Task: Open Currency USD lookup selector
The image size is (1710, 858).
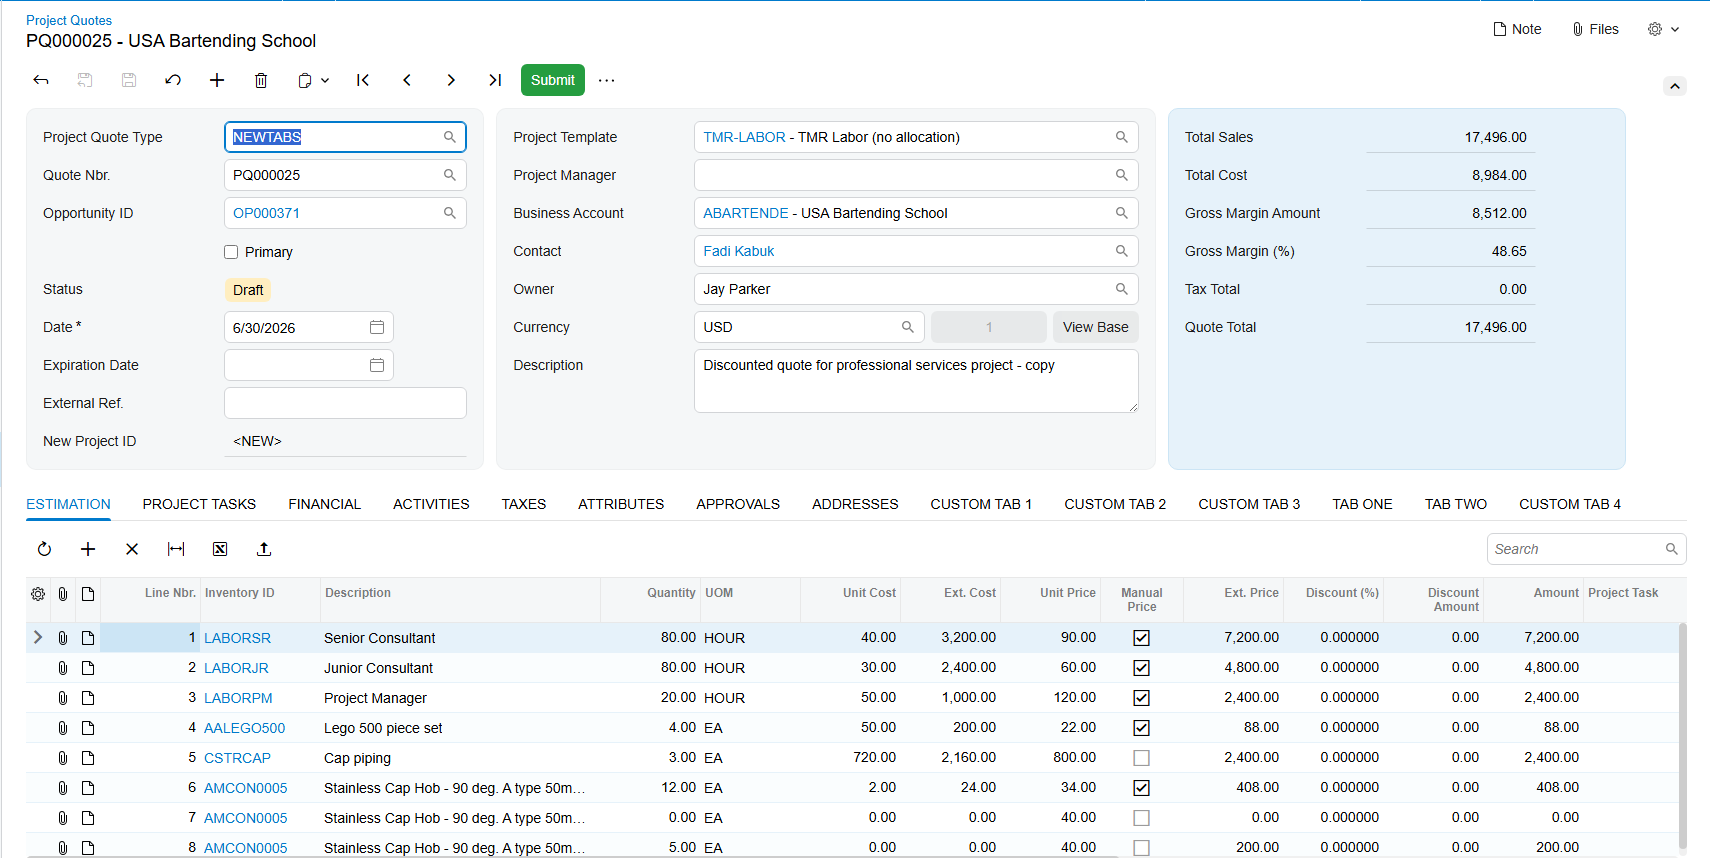Action: [908, 327]
